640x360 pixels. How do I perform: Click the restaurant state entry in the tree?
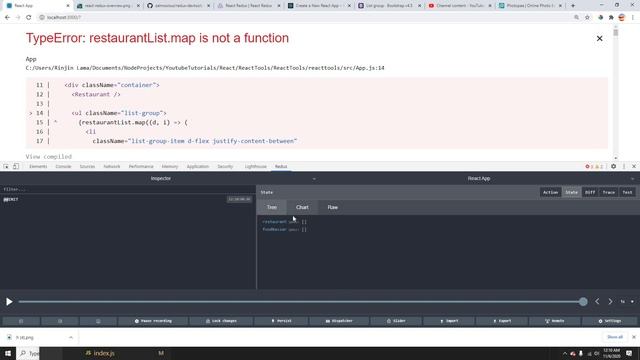click(284, 222)
